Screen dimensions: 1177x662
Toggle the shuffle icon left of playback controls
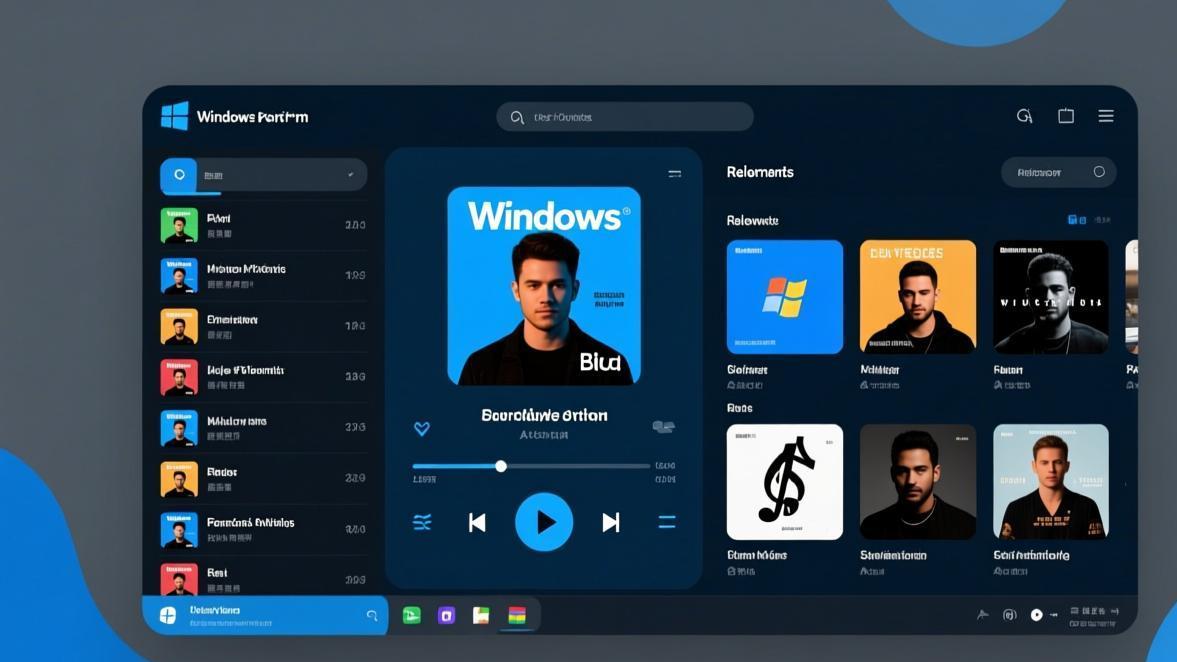click(423, 522)
